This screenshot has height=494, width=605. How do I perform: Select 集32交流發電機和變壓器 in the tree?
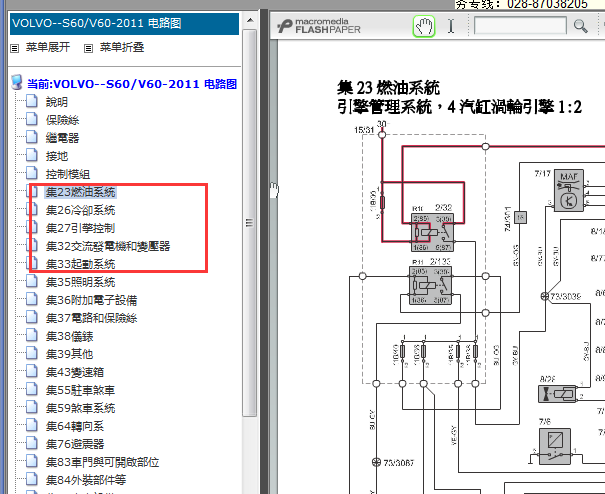[108, 246]
